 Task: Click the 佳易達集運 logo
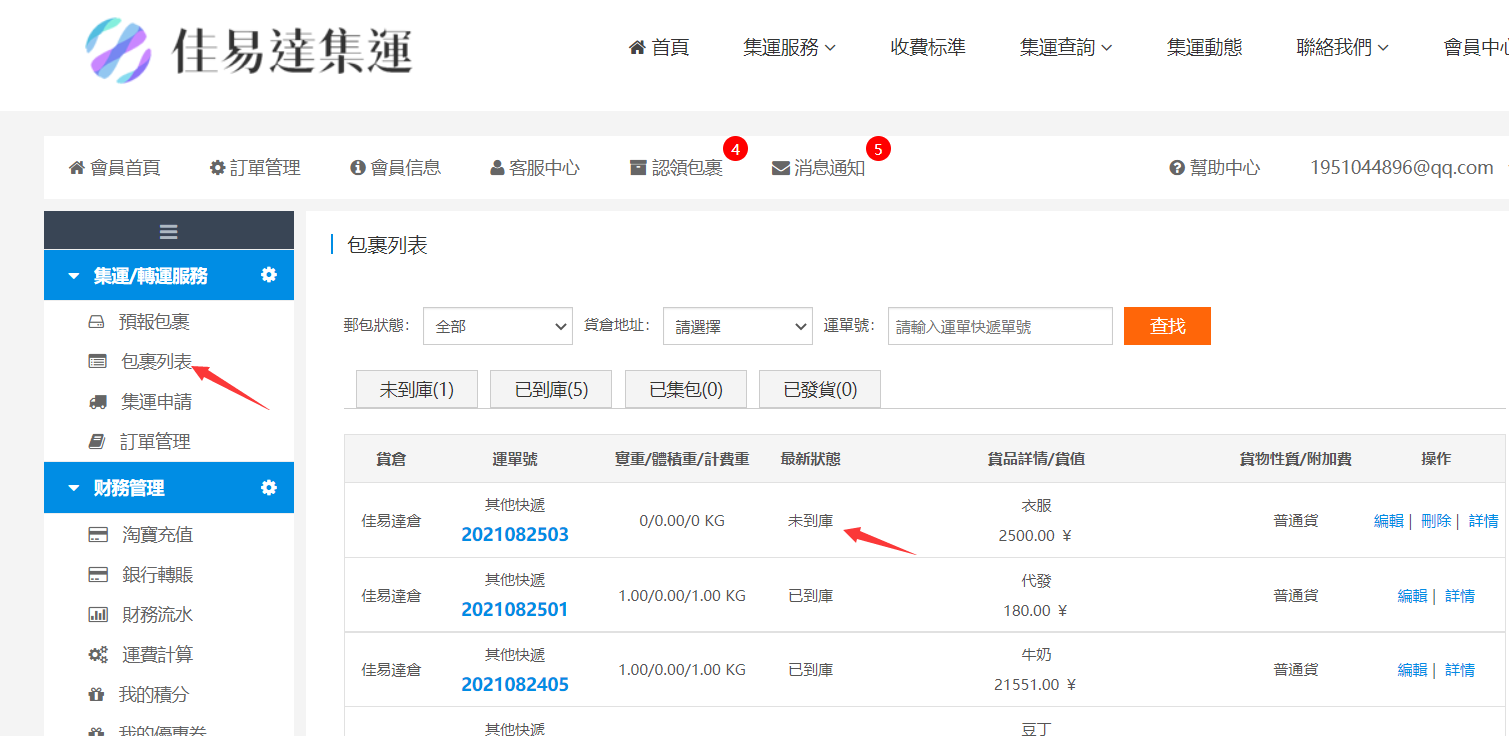click(248, 50)
